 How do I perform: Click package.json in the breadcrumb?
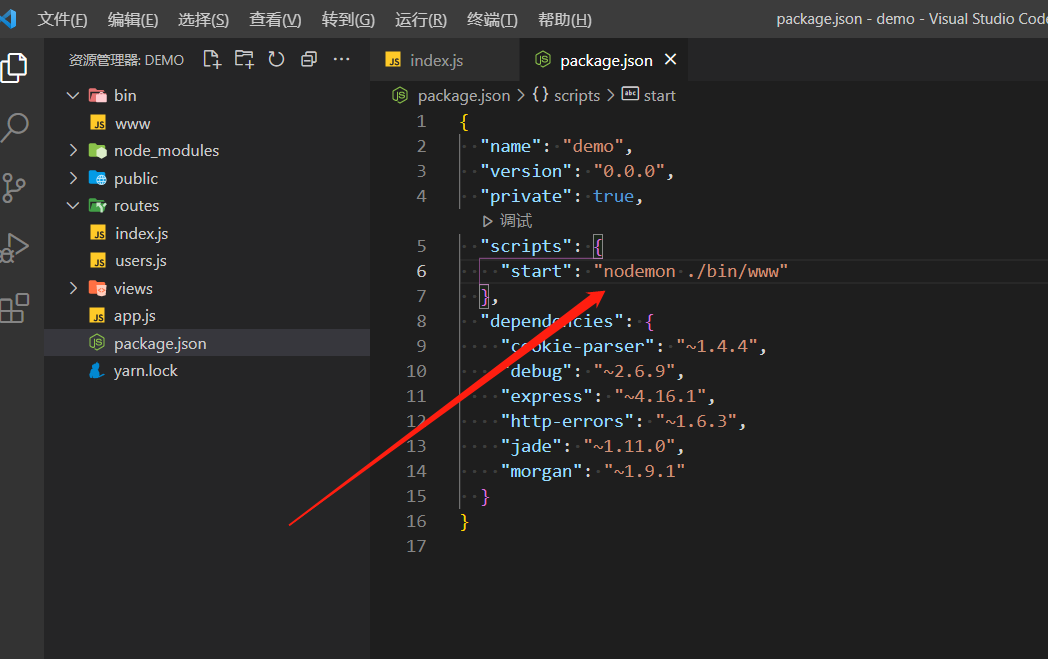[x=464, y=96]
